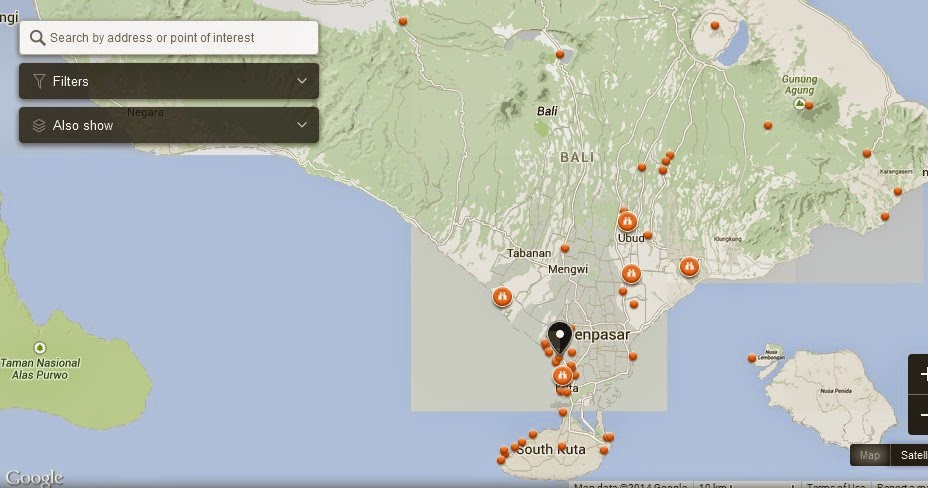Select the orange dot west of Gunung Agung
928x488 pixels.
click(x=768, y=125)
